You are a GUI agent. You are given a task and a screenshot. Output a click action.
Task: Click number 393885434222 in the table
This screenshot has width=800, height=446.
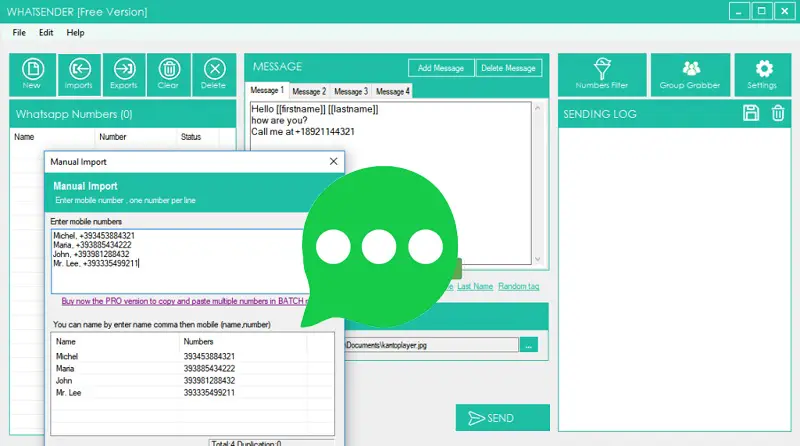209,368
